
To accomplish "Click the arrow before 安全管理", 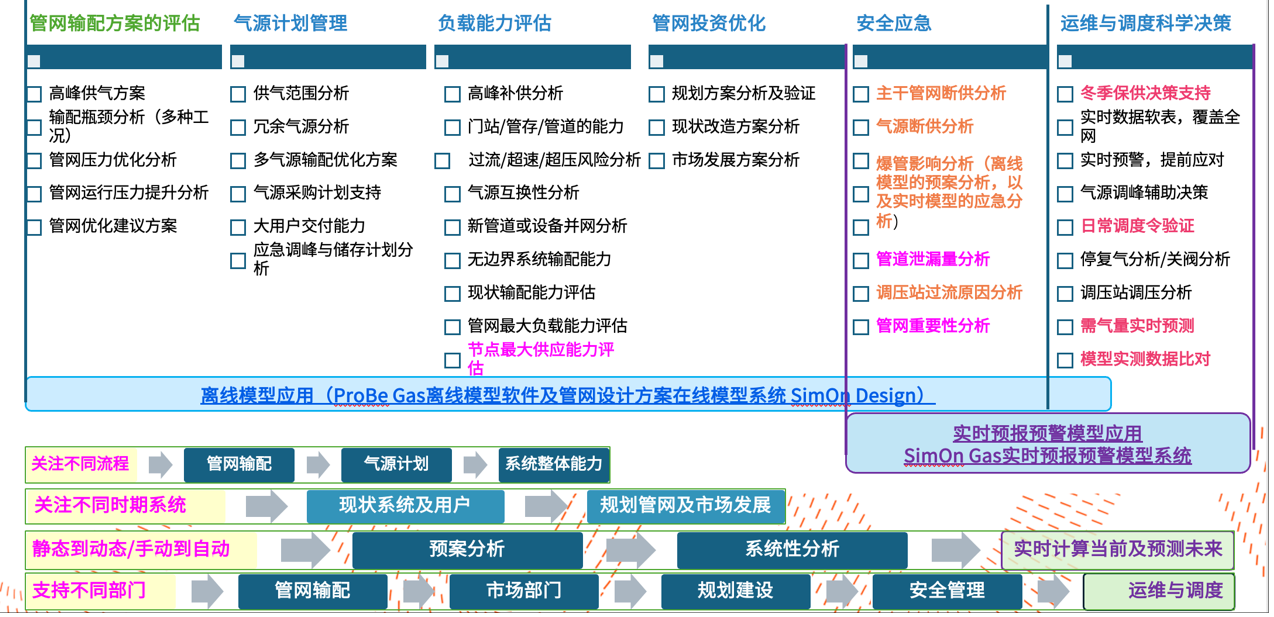I will tap(843, 591).
